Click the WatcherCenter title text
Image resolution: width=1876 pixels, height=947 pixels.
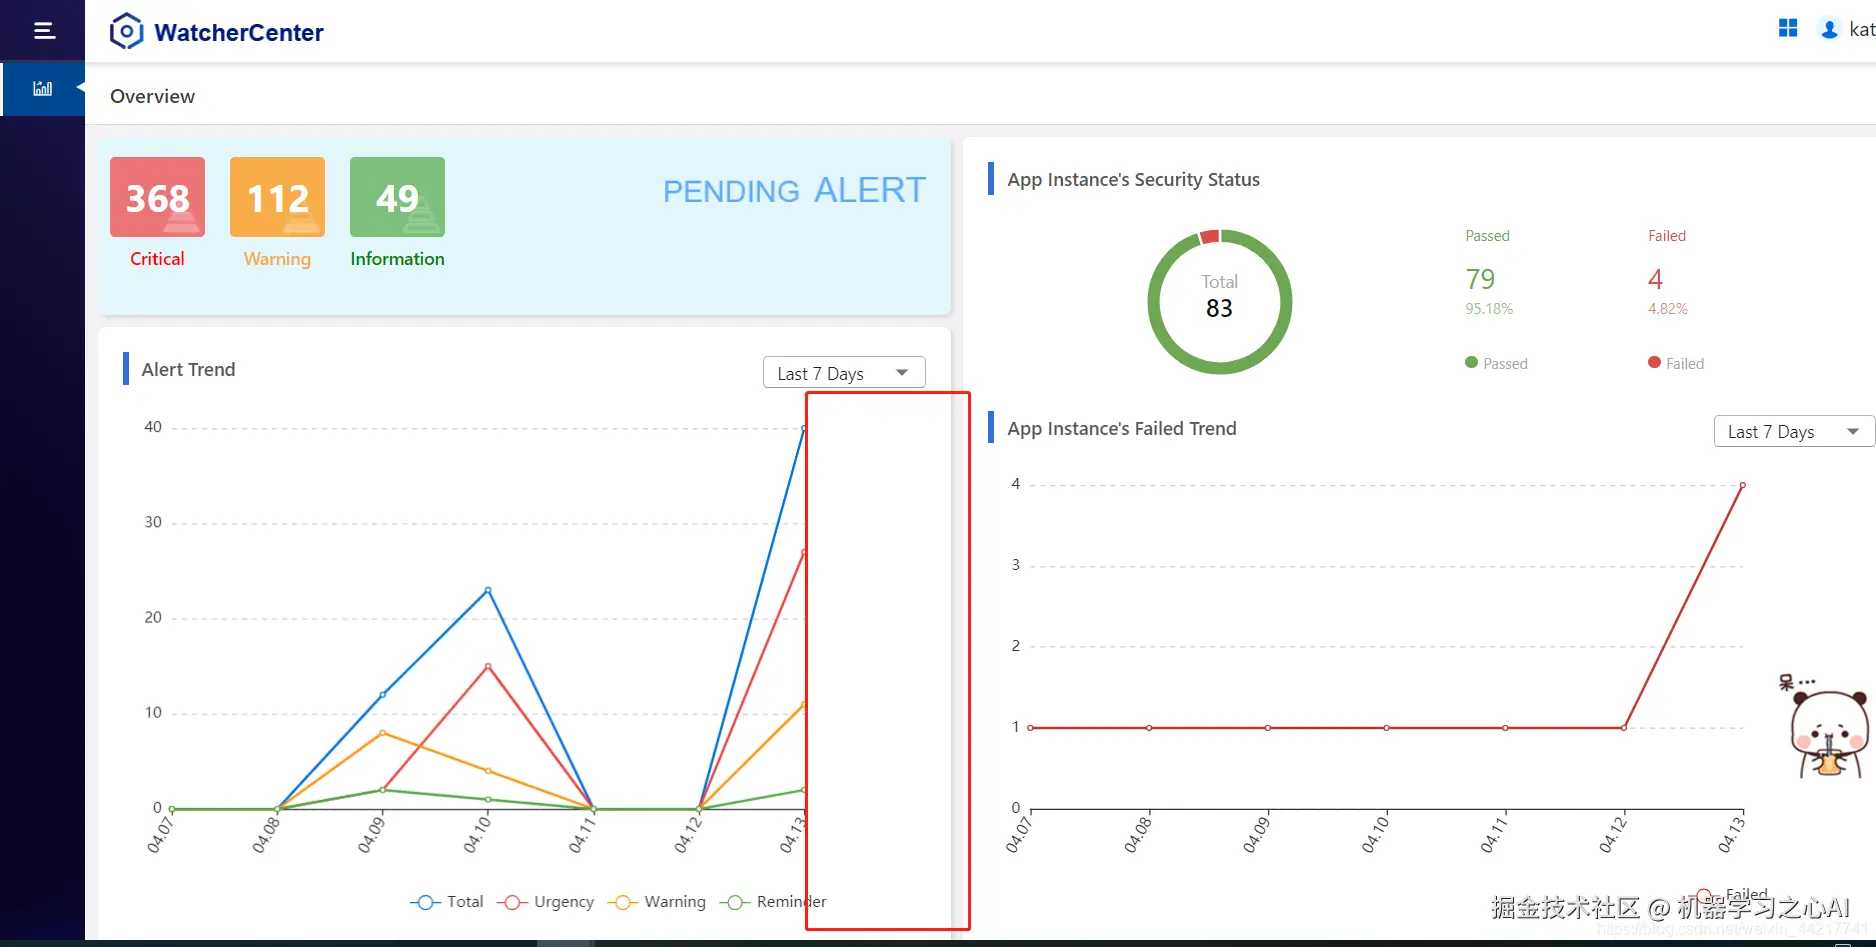point(239,32)
